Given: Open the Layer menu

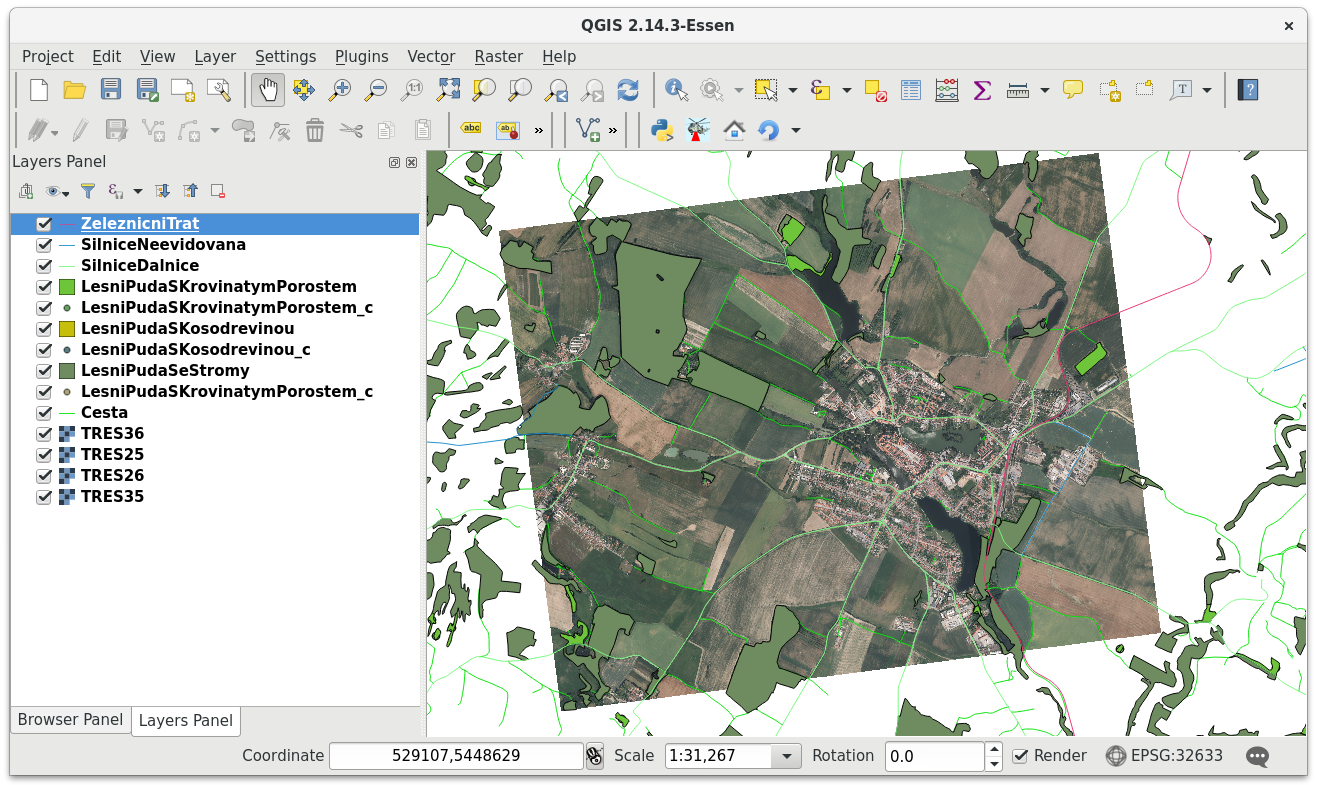Looking at the screenshot, I should [215, 56].
